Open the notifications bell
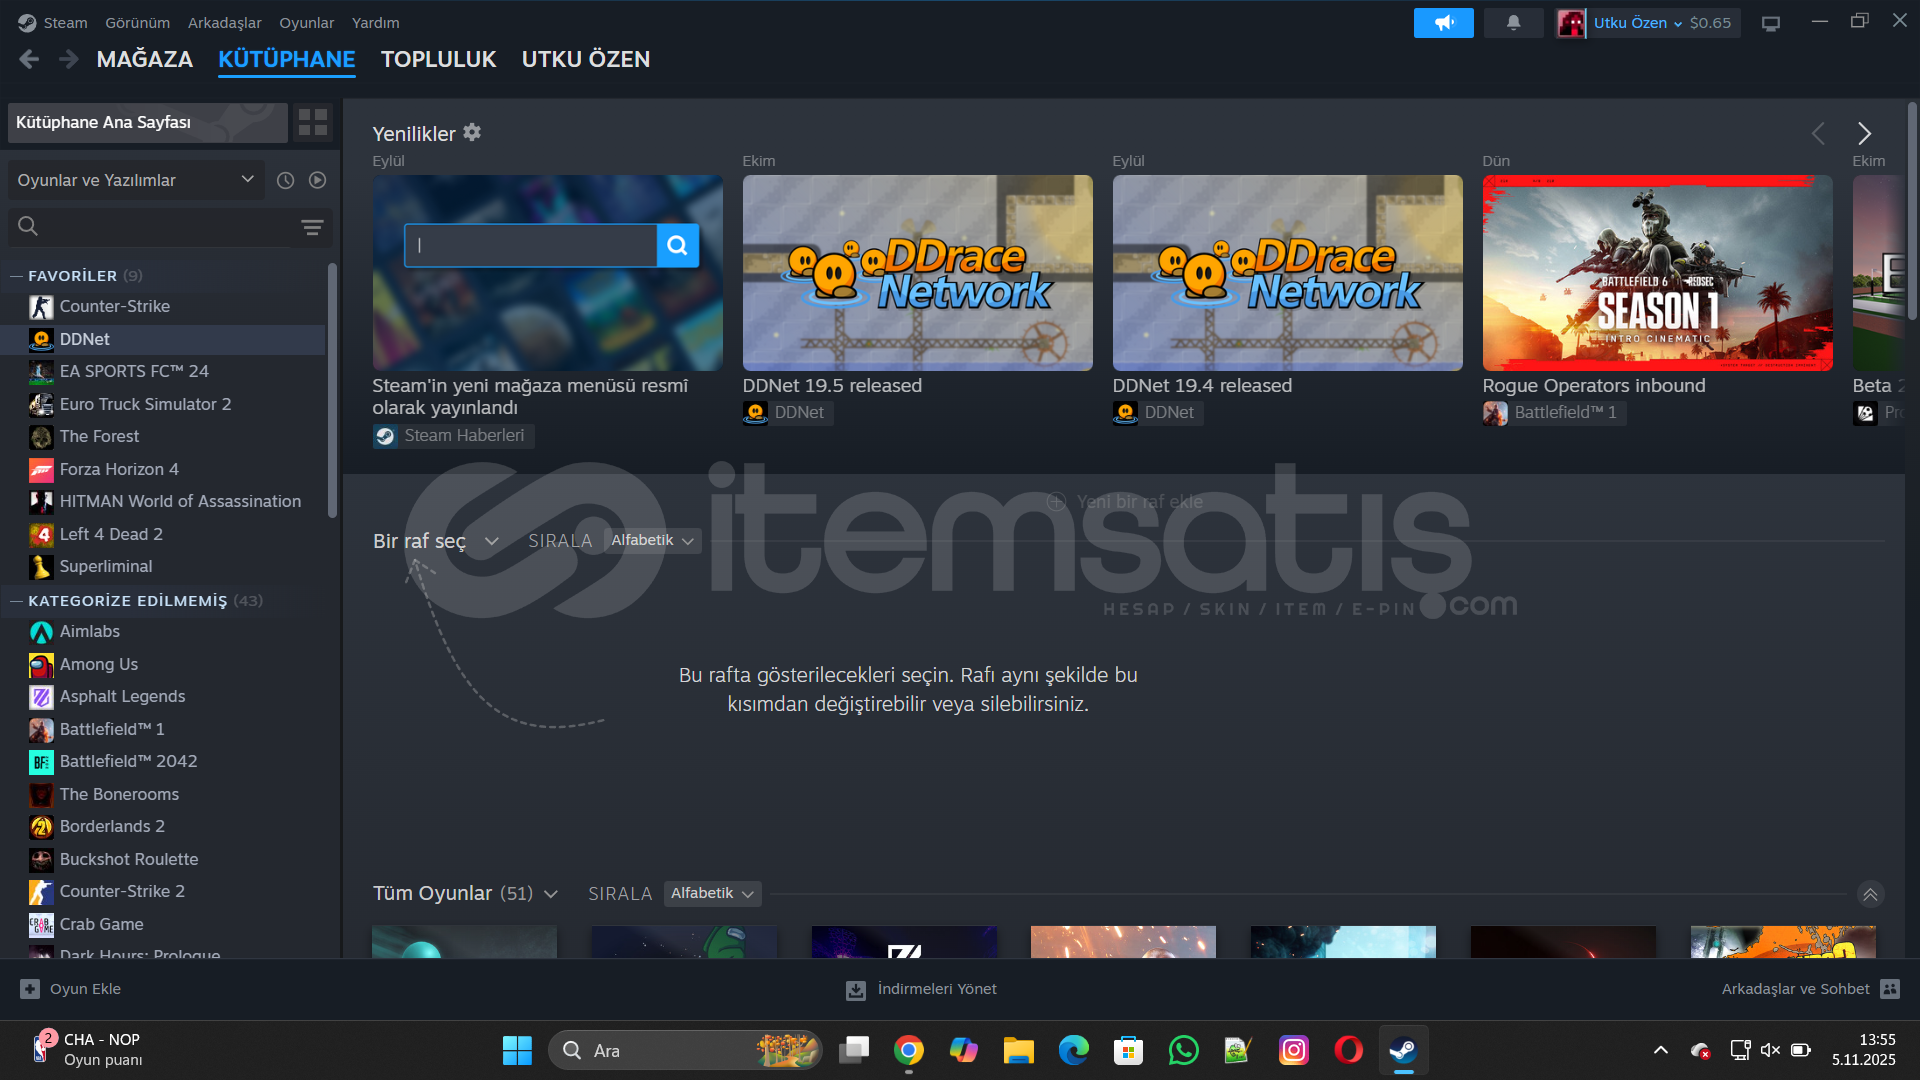 tap(1513, 23)
